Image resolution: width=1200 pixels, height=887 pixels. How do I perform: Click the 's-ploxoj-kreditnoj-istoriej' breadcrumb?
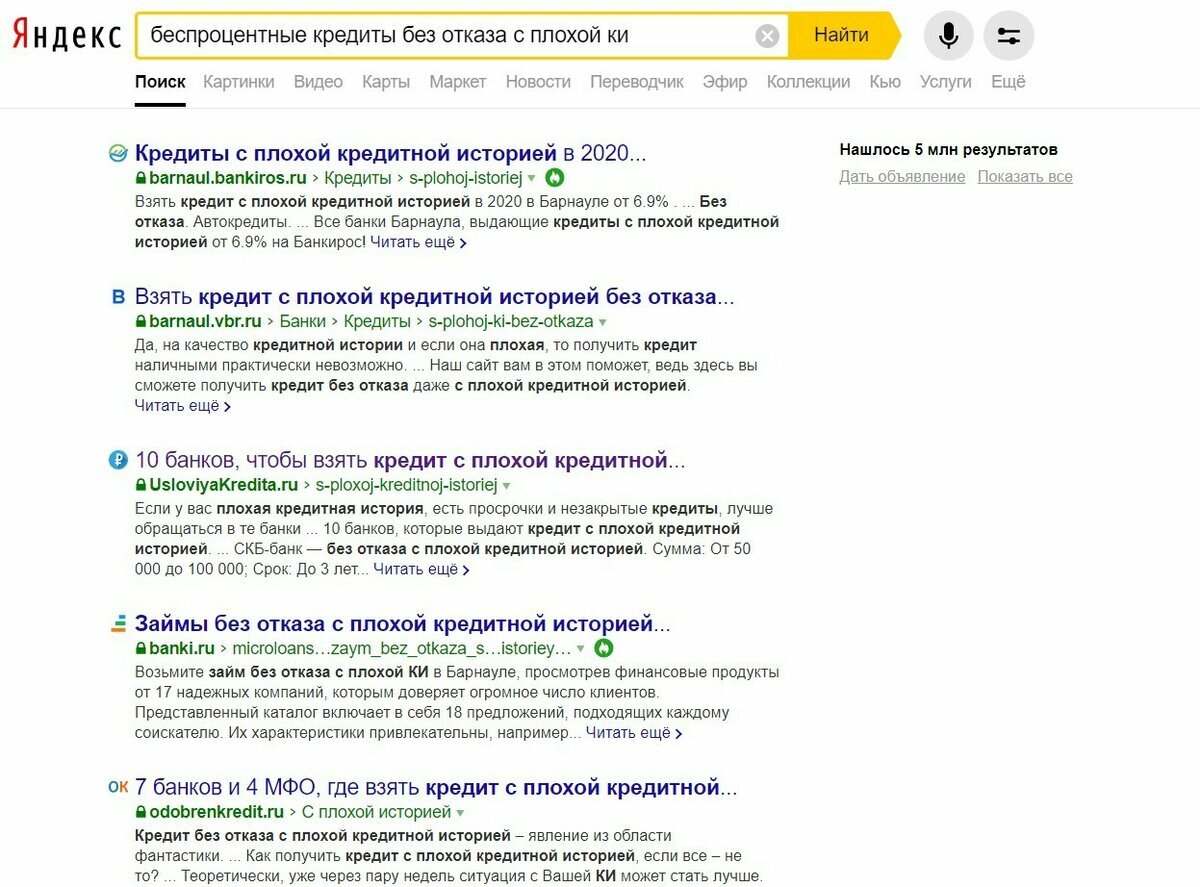(x=406, y=485)
